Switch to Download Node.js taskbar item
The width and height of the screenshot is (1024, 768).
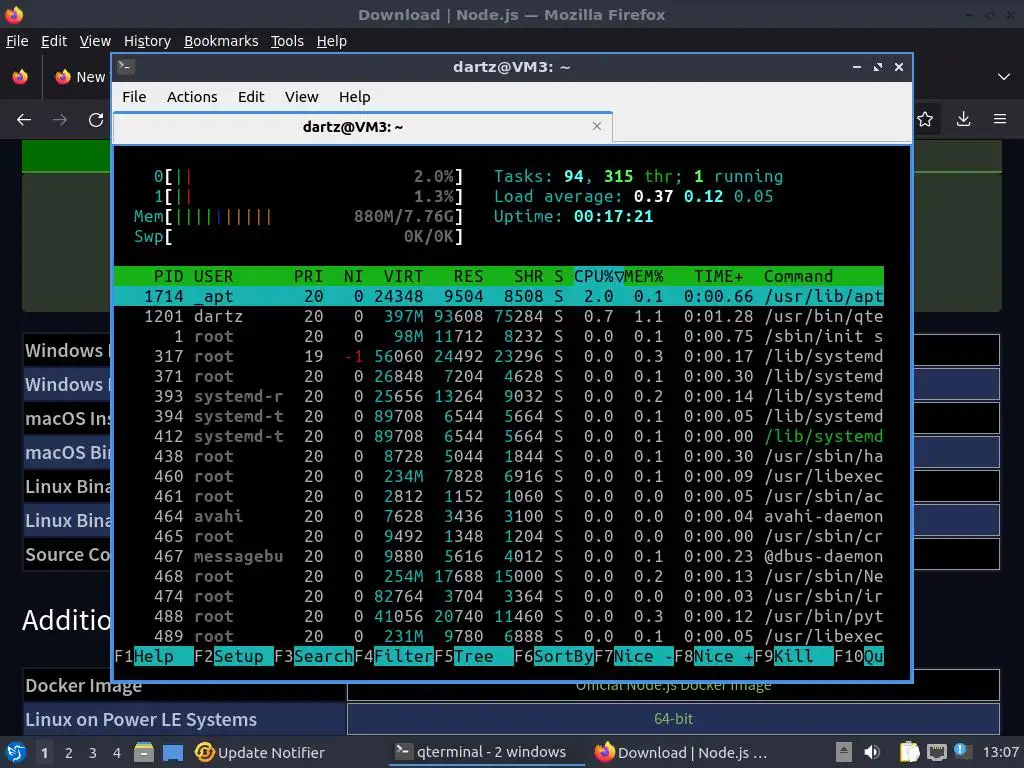[x=681, y=753]
